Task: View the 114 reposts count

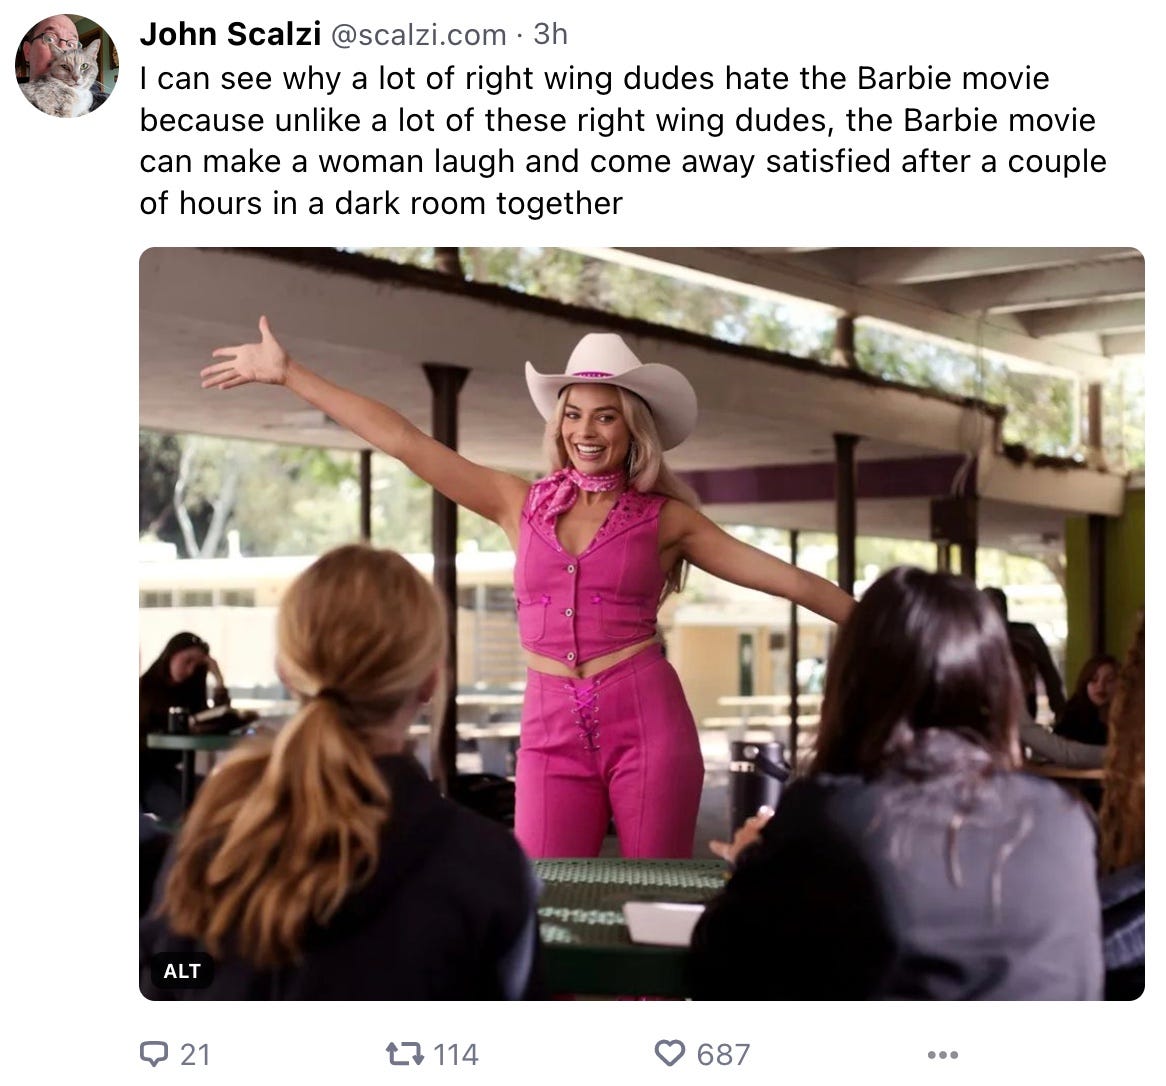Action: 455,1055
